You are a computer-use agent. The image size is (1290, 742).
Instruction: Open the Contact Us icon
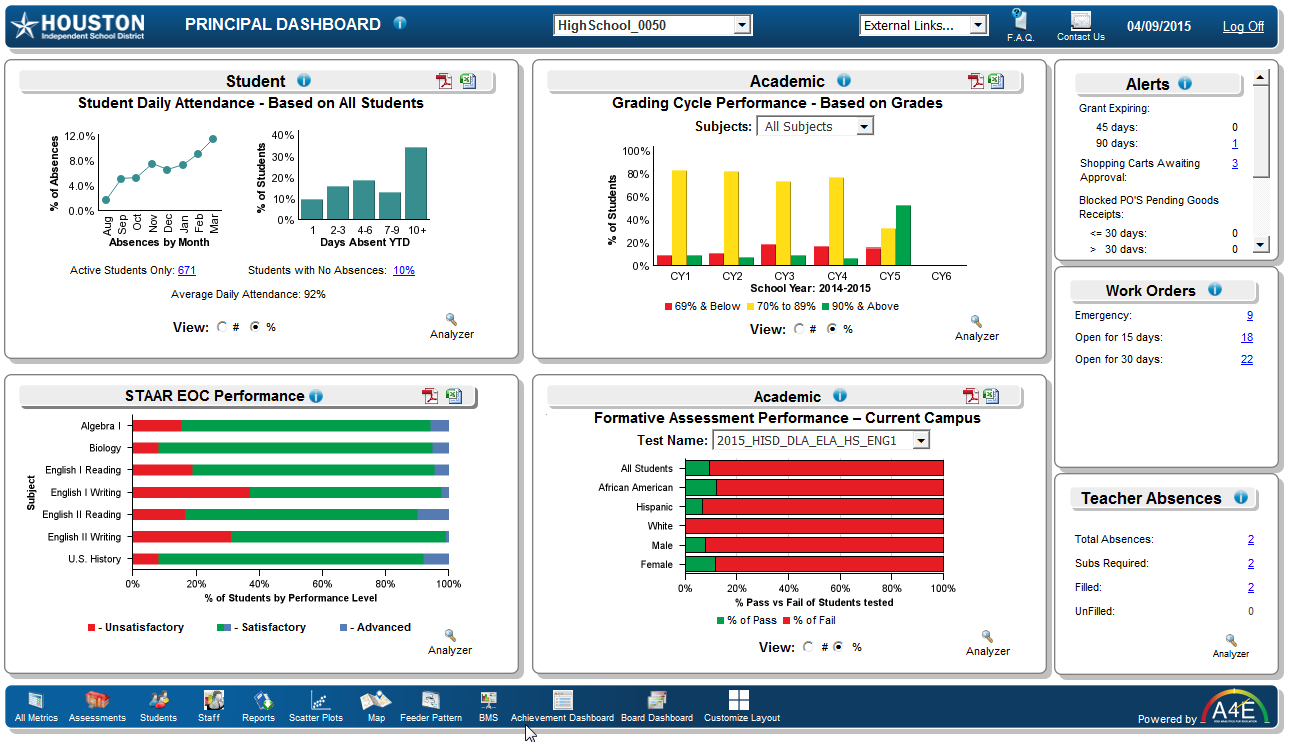1081,25
